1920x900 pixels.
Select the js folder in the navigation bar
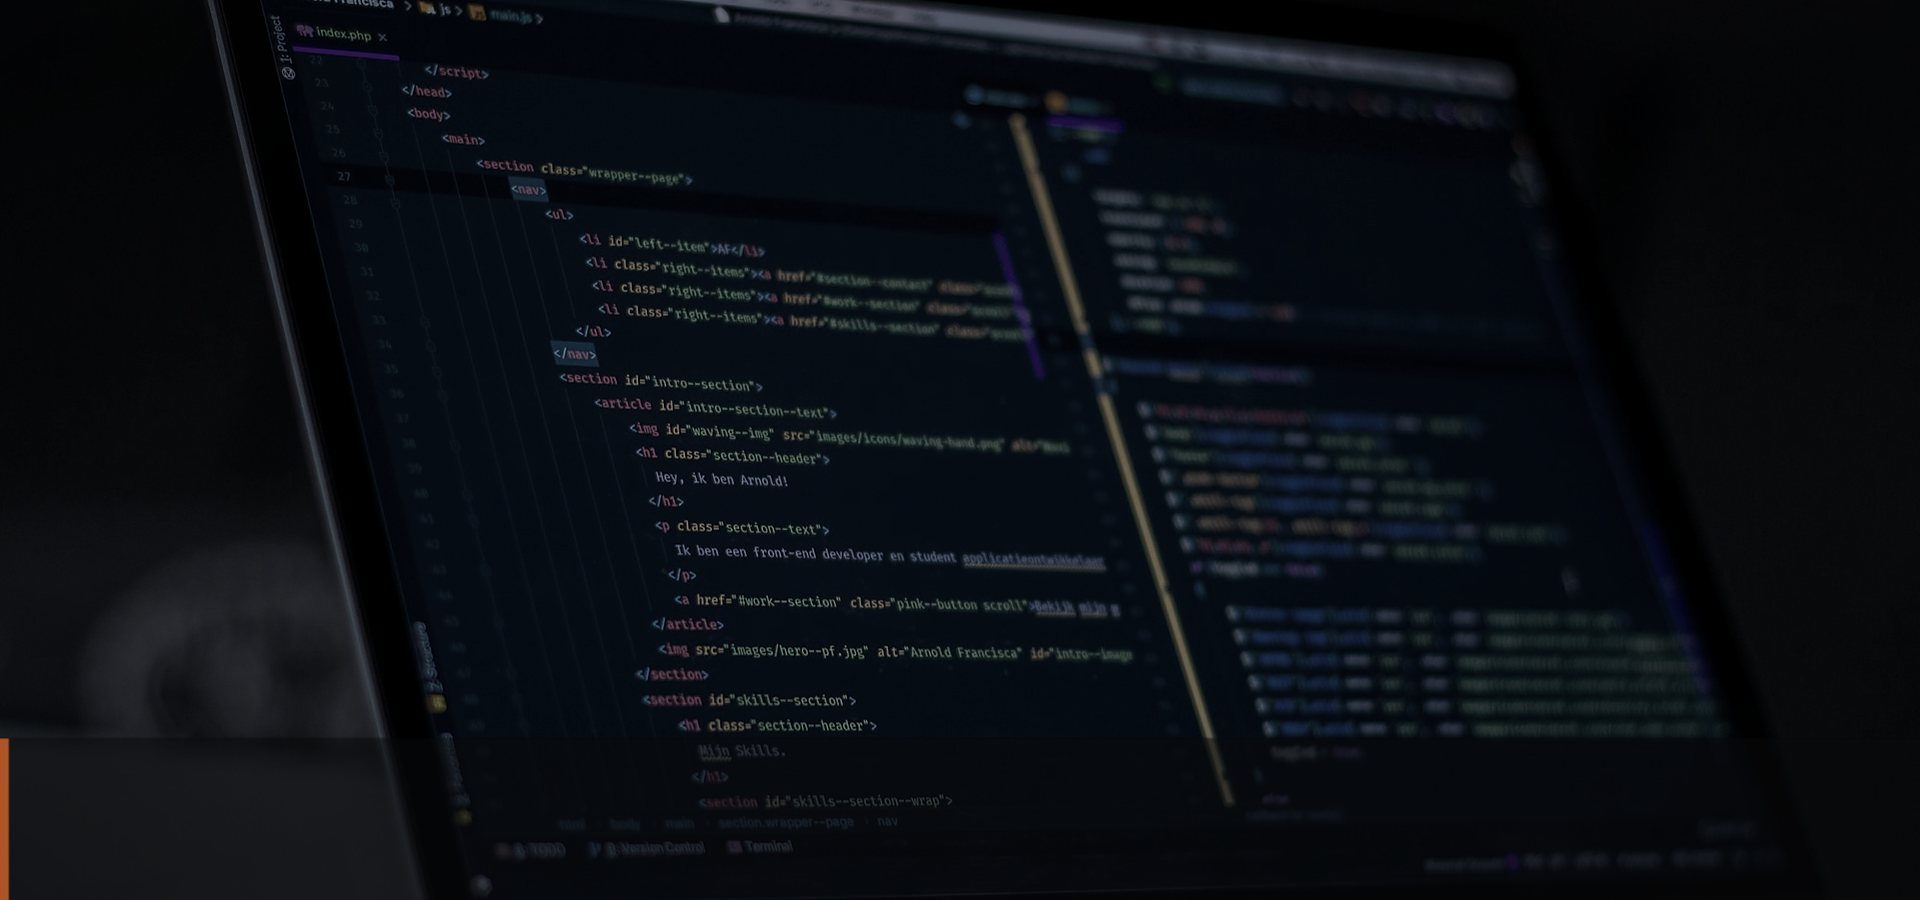tap(437, 9)
